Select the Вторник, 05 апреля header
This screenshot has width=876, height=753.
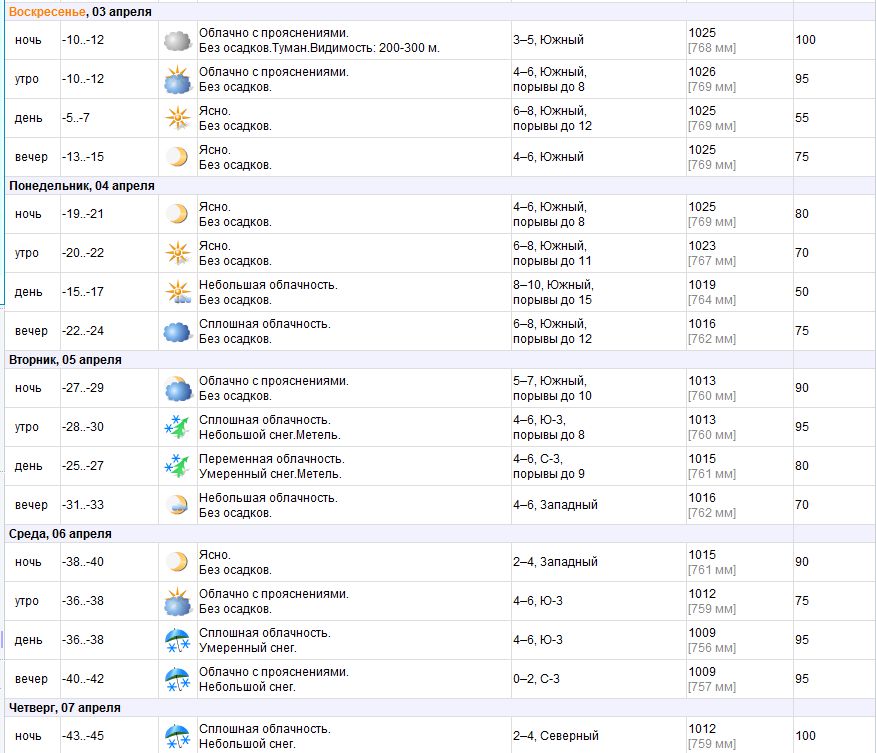point(65,360)
